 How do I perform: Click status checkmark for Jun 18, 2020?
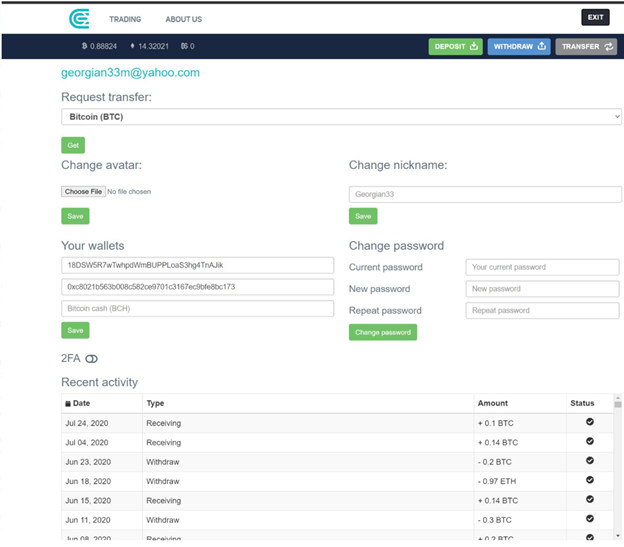(x=589, y=480)
